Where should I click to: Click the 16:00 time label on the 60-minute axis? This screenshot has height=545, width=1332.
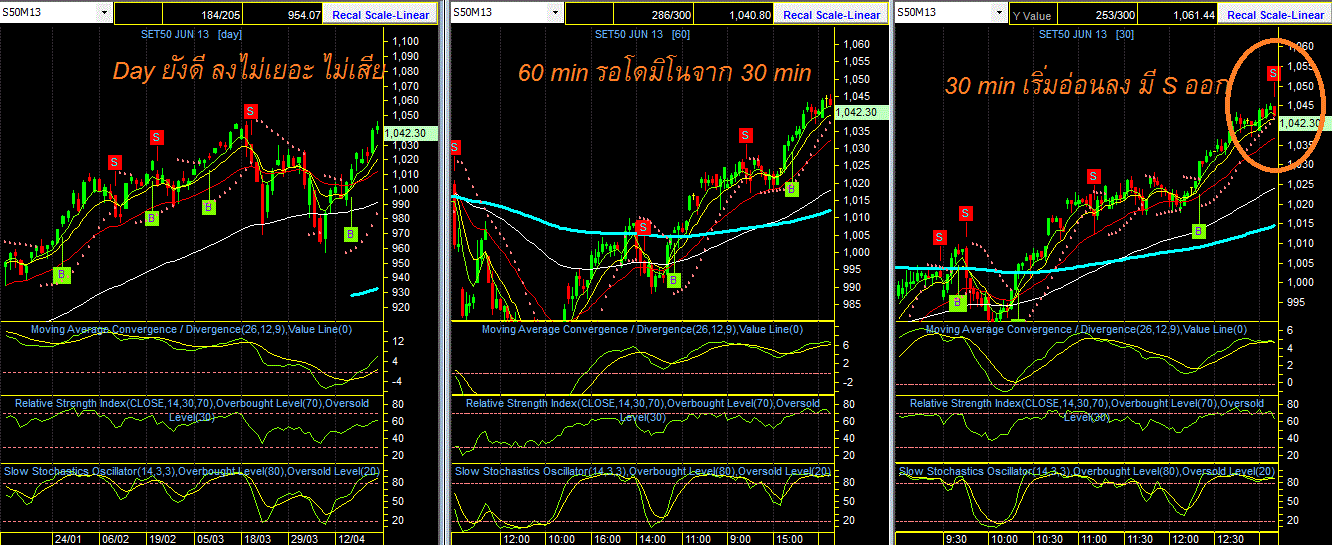tap(605, 538)
